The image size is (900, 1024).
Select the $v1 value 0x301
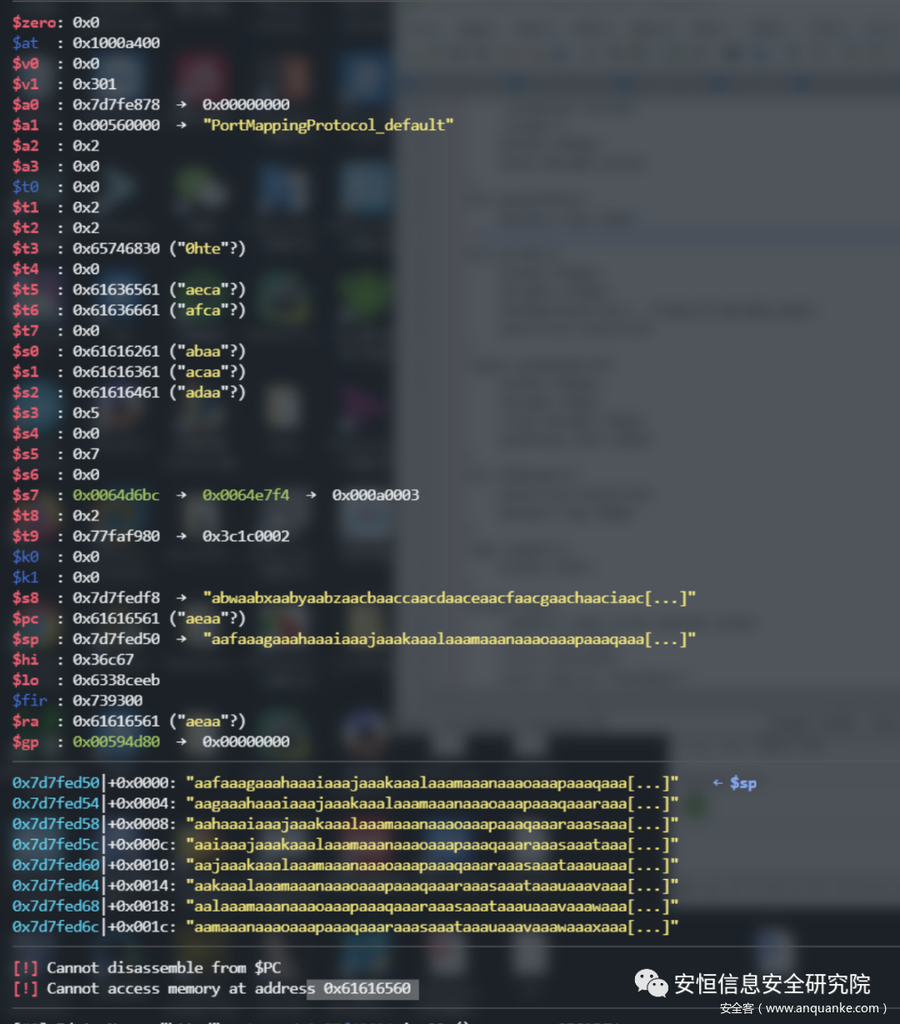(94, 84)
